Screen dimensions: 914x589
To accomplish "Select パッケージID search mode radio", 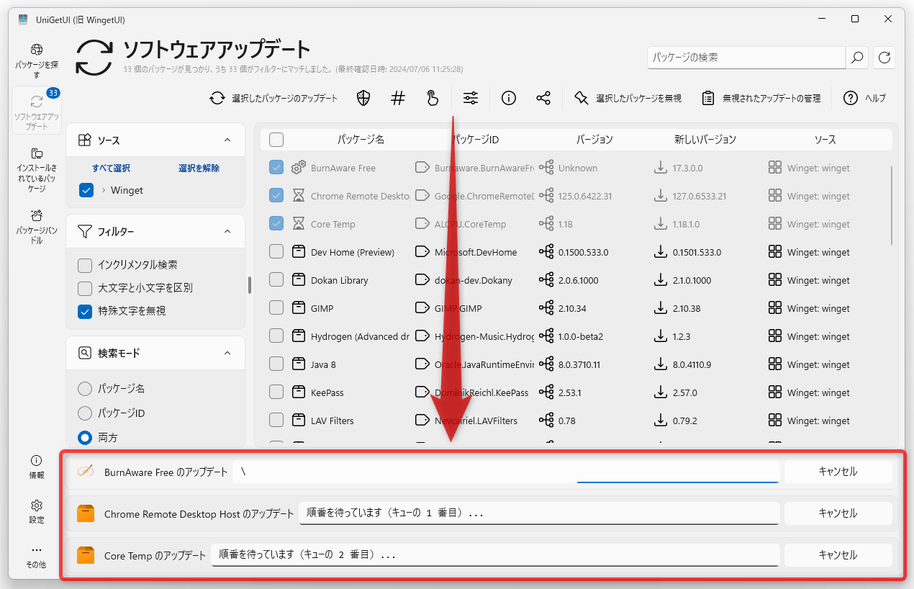I will (85, 413).
